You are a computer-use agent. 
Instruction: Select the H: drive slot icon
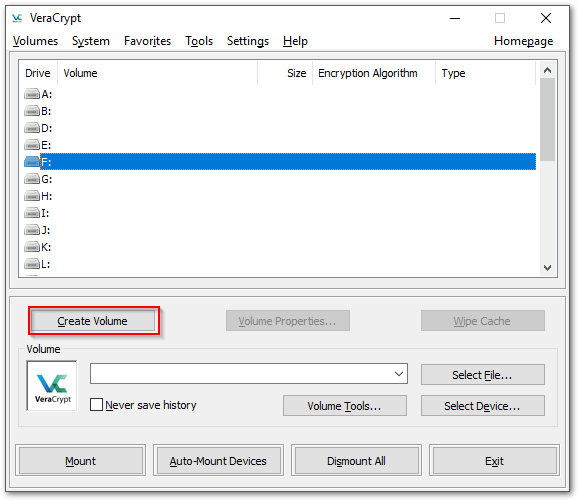click(x=32, y=196)
